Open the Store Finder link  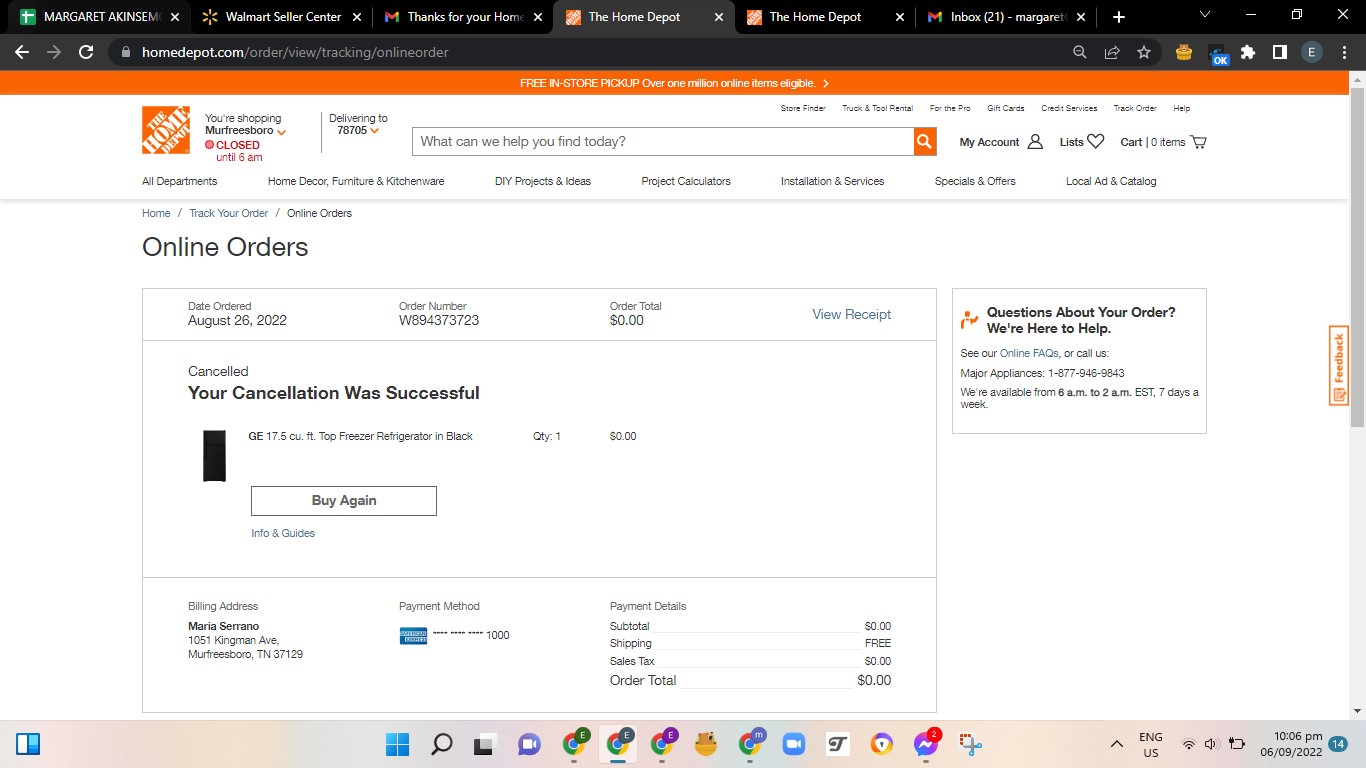pos(803,108)
